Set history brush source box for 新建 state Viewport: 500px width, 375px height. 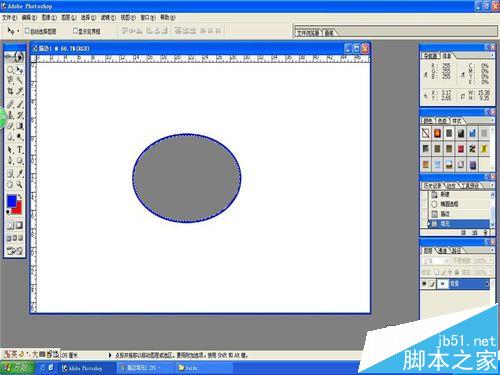point(424,194)
